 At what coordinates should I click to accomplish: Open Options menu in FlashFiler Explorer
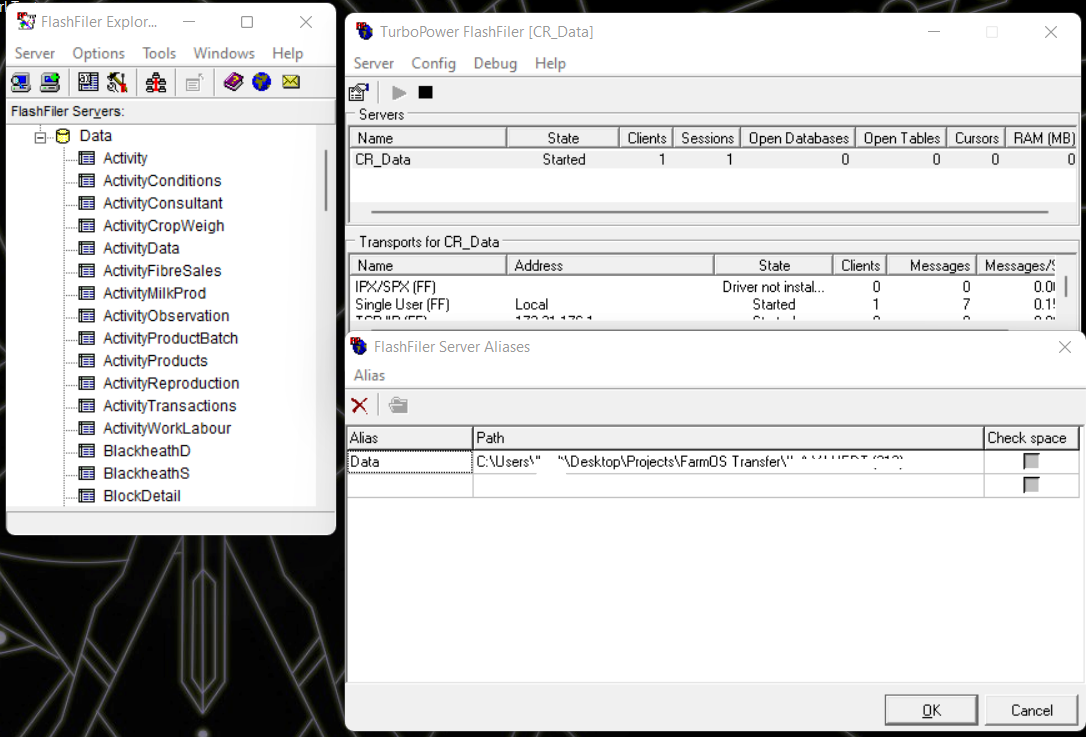[98, 53]
